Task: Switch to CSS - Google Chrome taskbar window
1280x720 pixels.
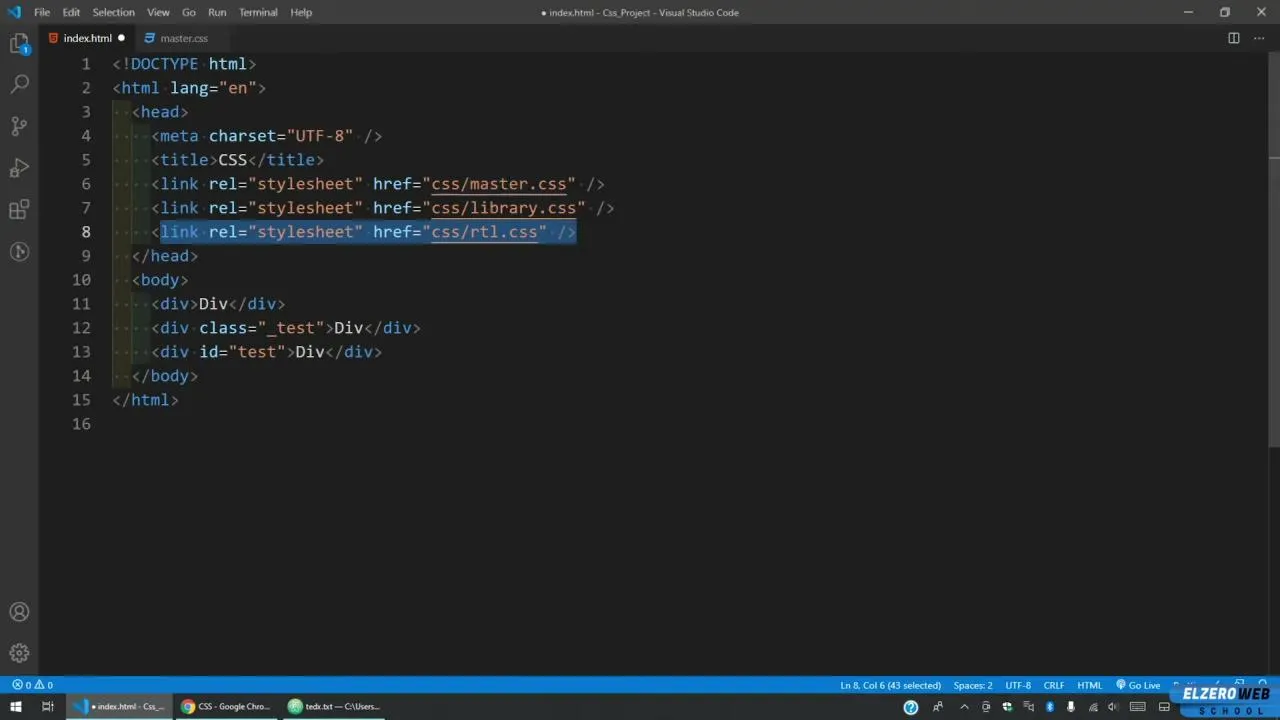Action: tap(226, 707)
